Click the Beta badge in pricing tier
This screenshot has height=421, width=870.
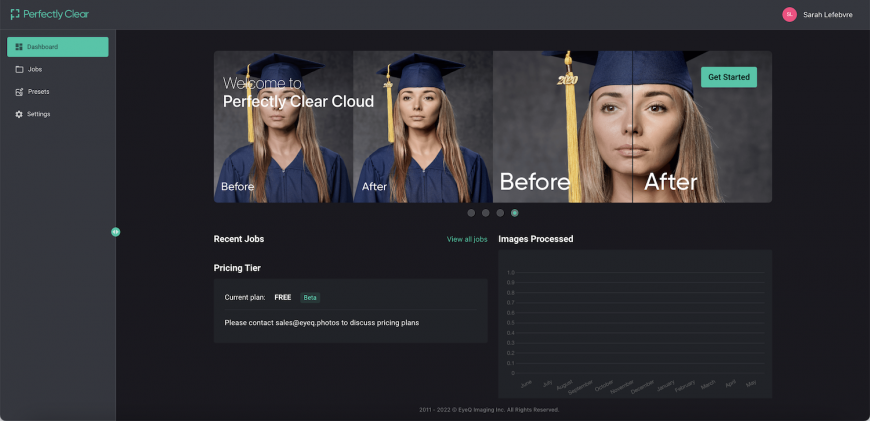click(x=310, y=298)
